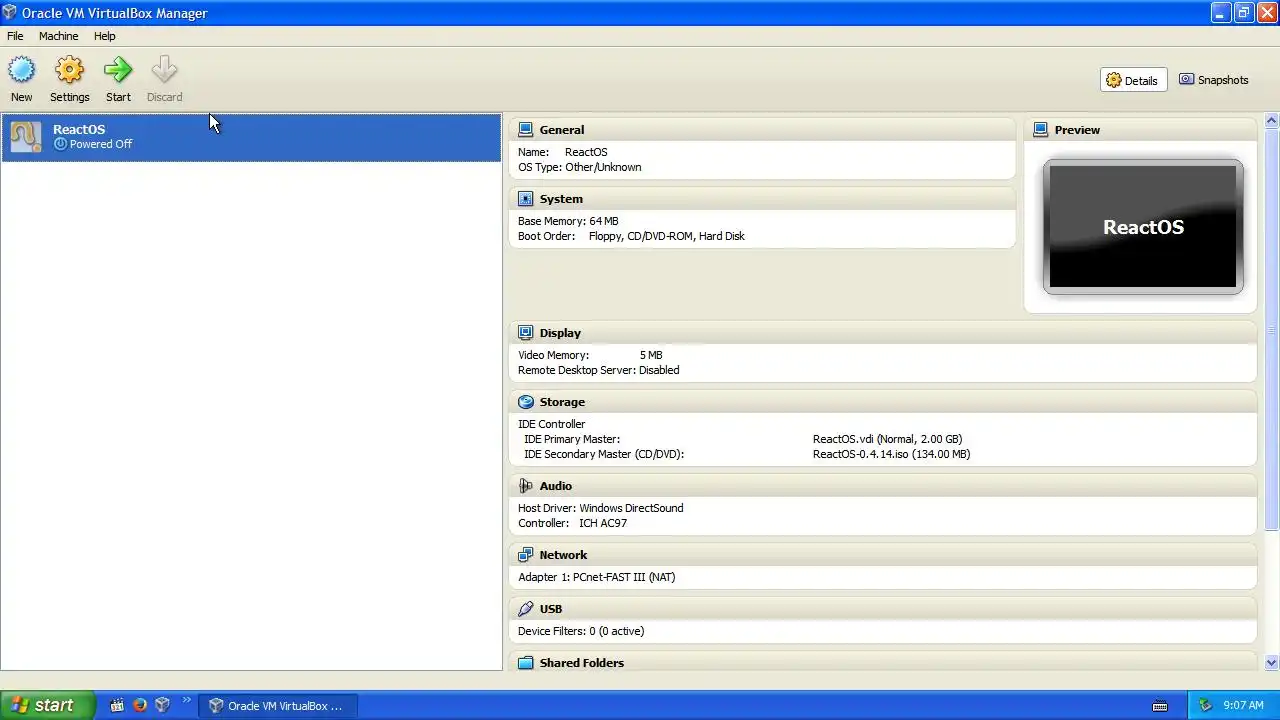Open the Machine menu
The height and width of the screenshot is (720, 1280).
point(58,36)
